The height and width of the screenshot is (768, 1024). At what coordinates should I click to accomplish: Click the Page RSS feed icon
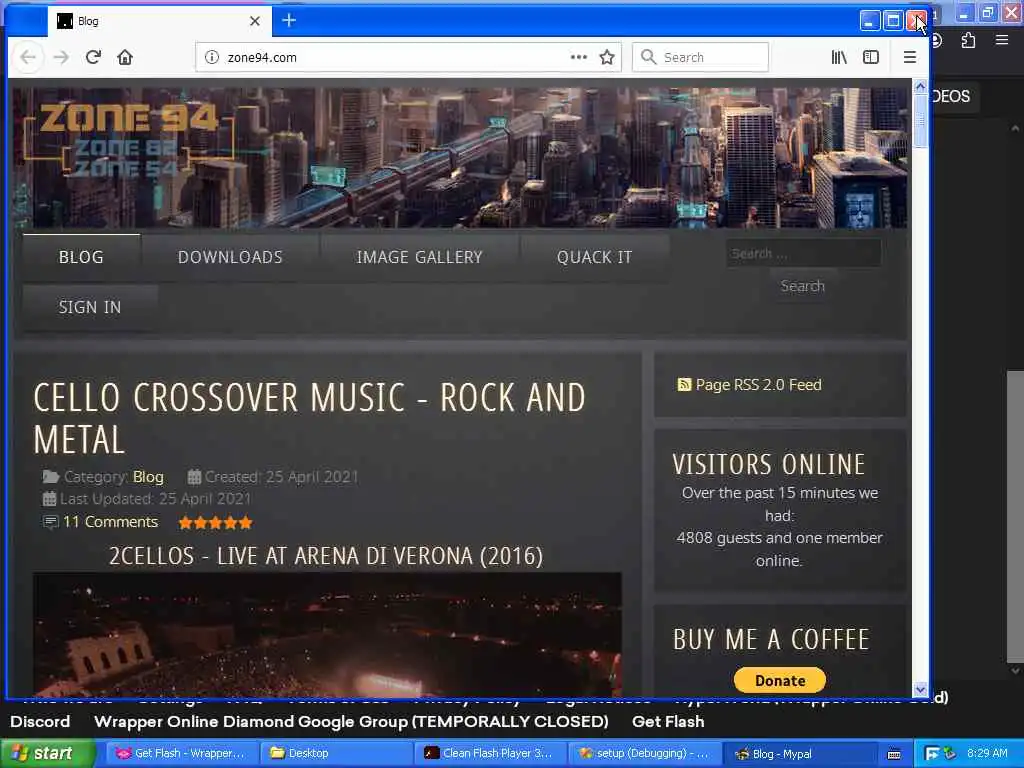[684, 385]
